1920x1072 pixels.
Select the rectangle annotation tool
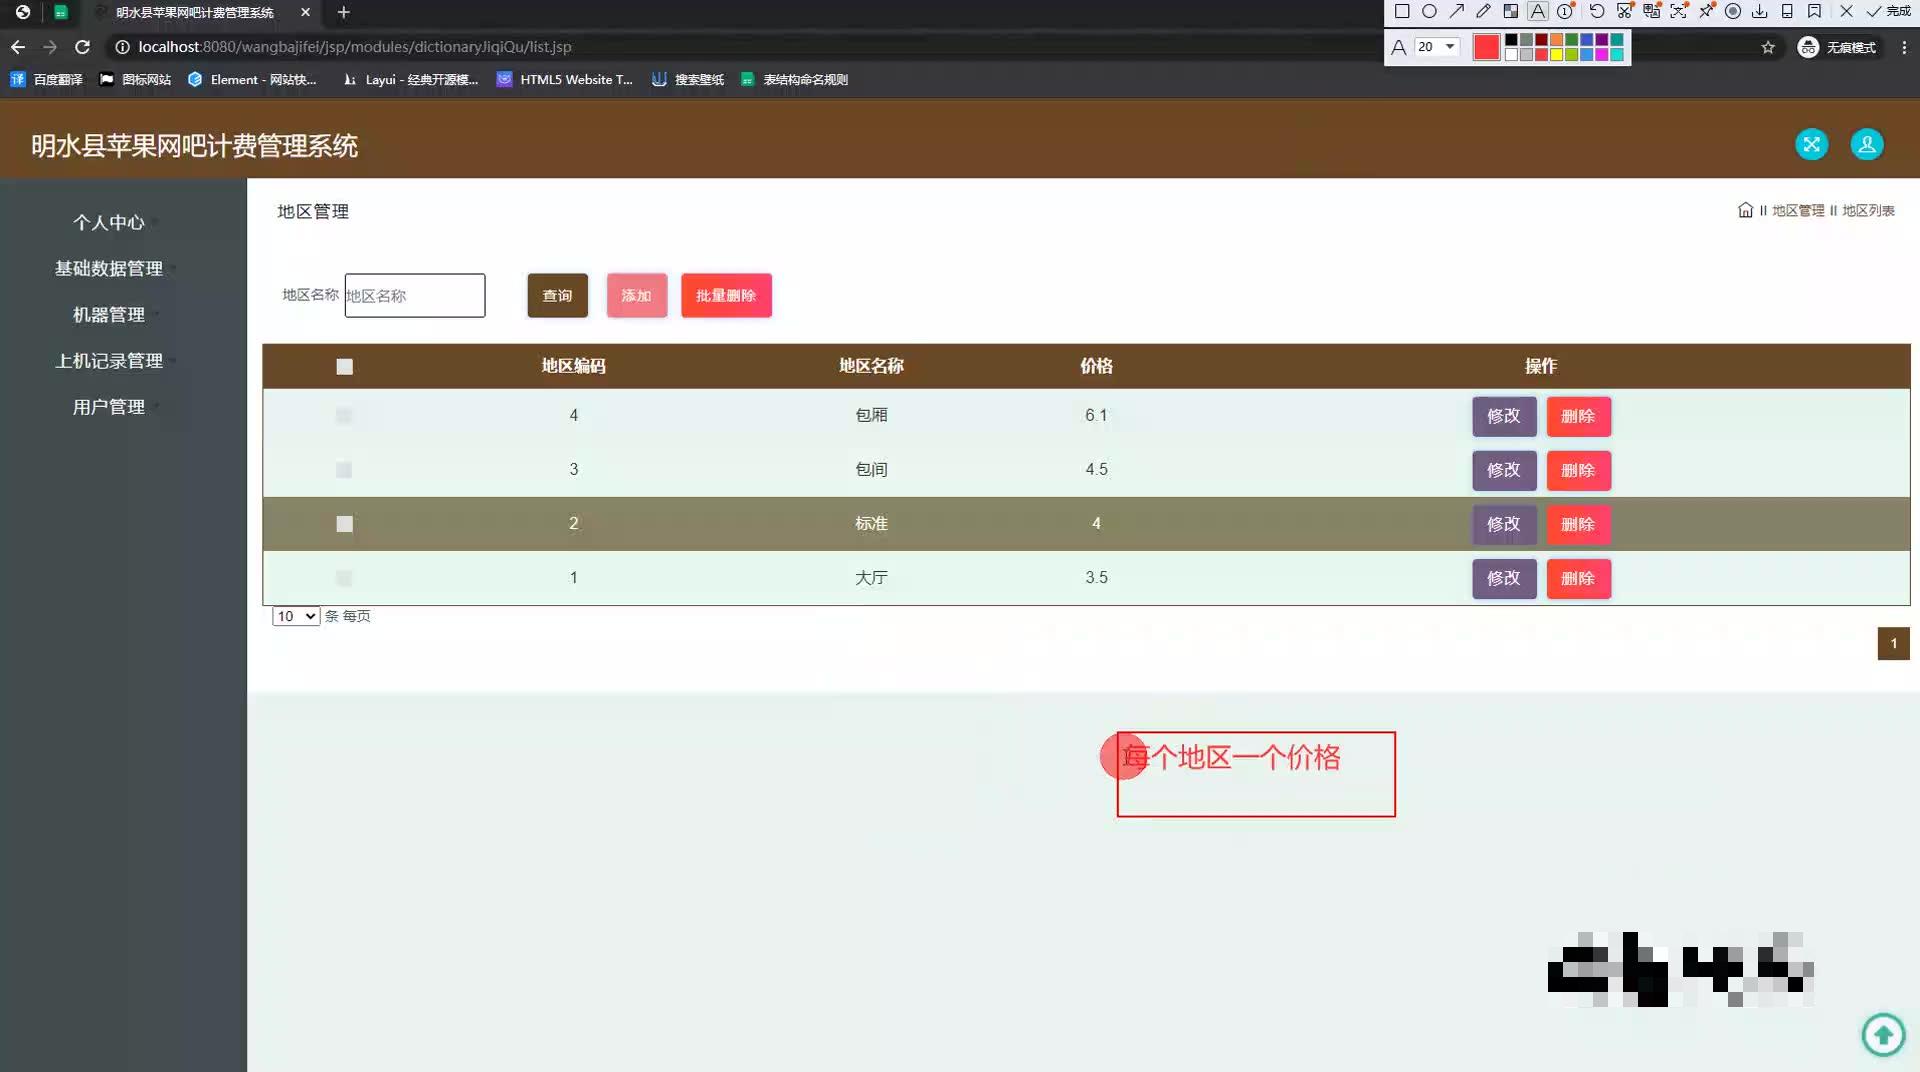coord(1401,10)
